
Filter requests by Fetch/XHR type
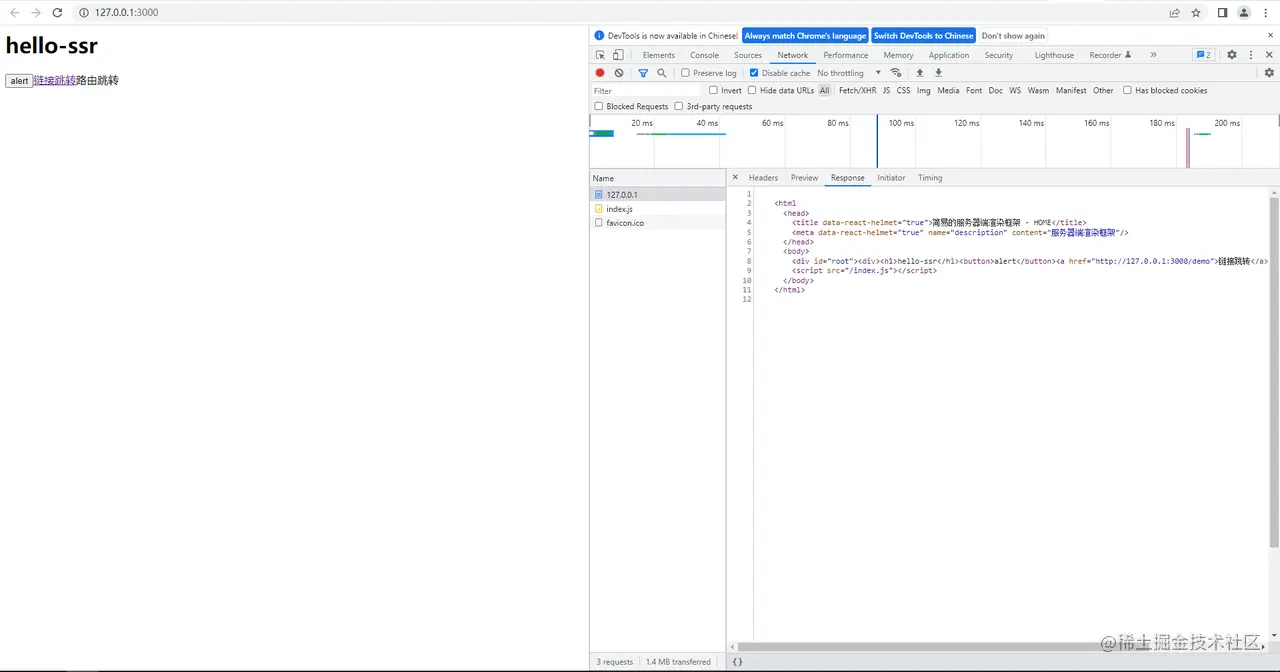coord(857,90)
